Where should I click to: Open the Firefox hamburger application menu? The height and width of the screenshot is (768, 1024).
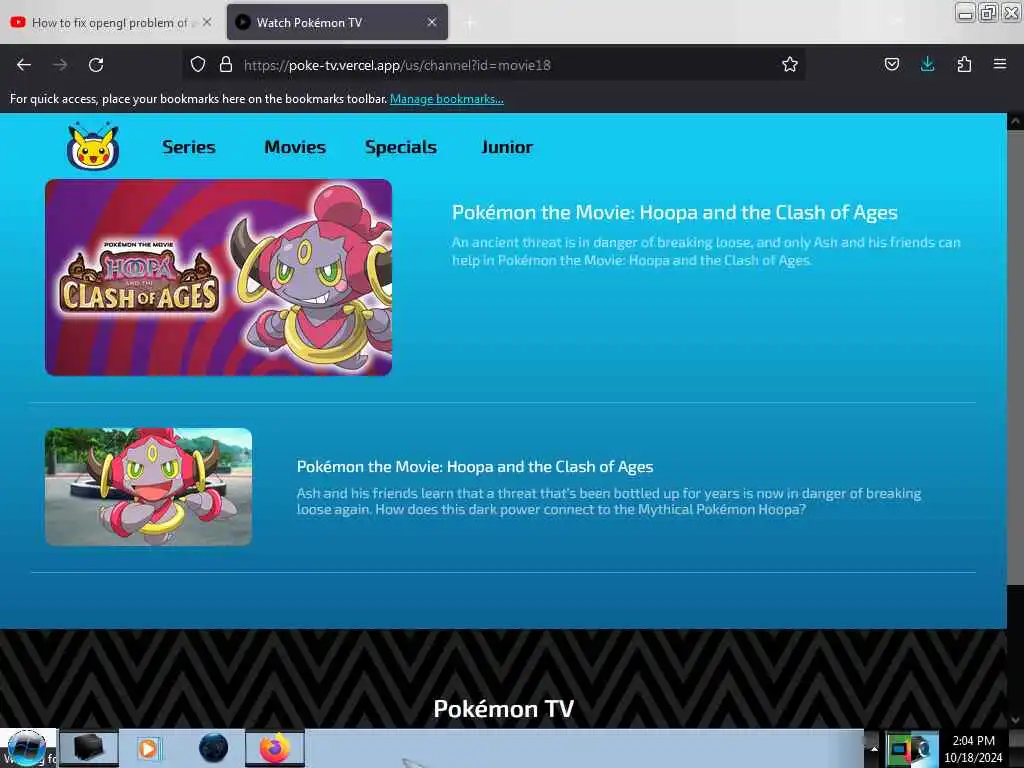tap(1000, 64)
